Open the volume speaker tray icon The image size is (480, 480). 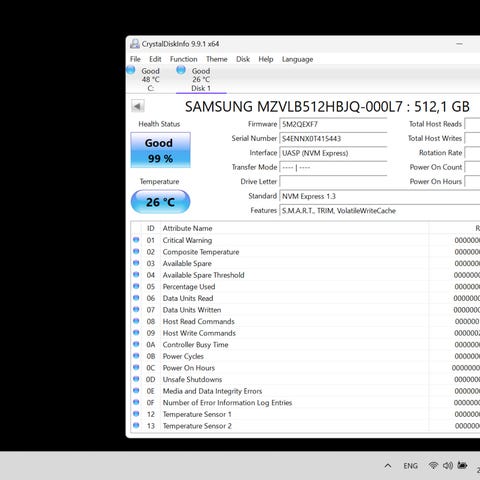pyautogui.click(x=447, y=465)
